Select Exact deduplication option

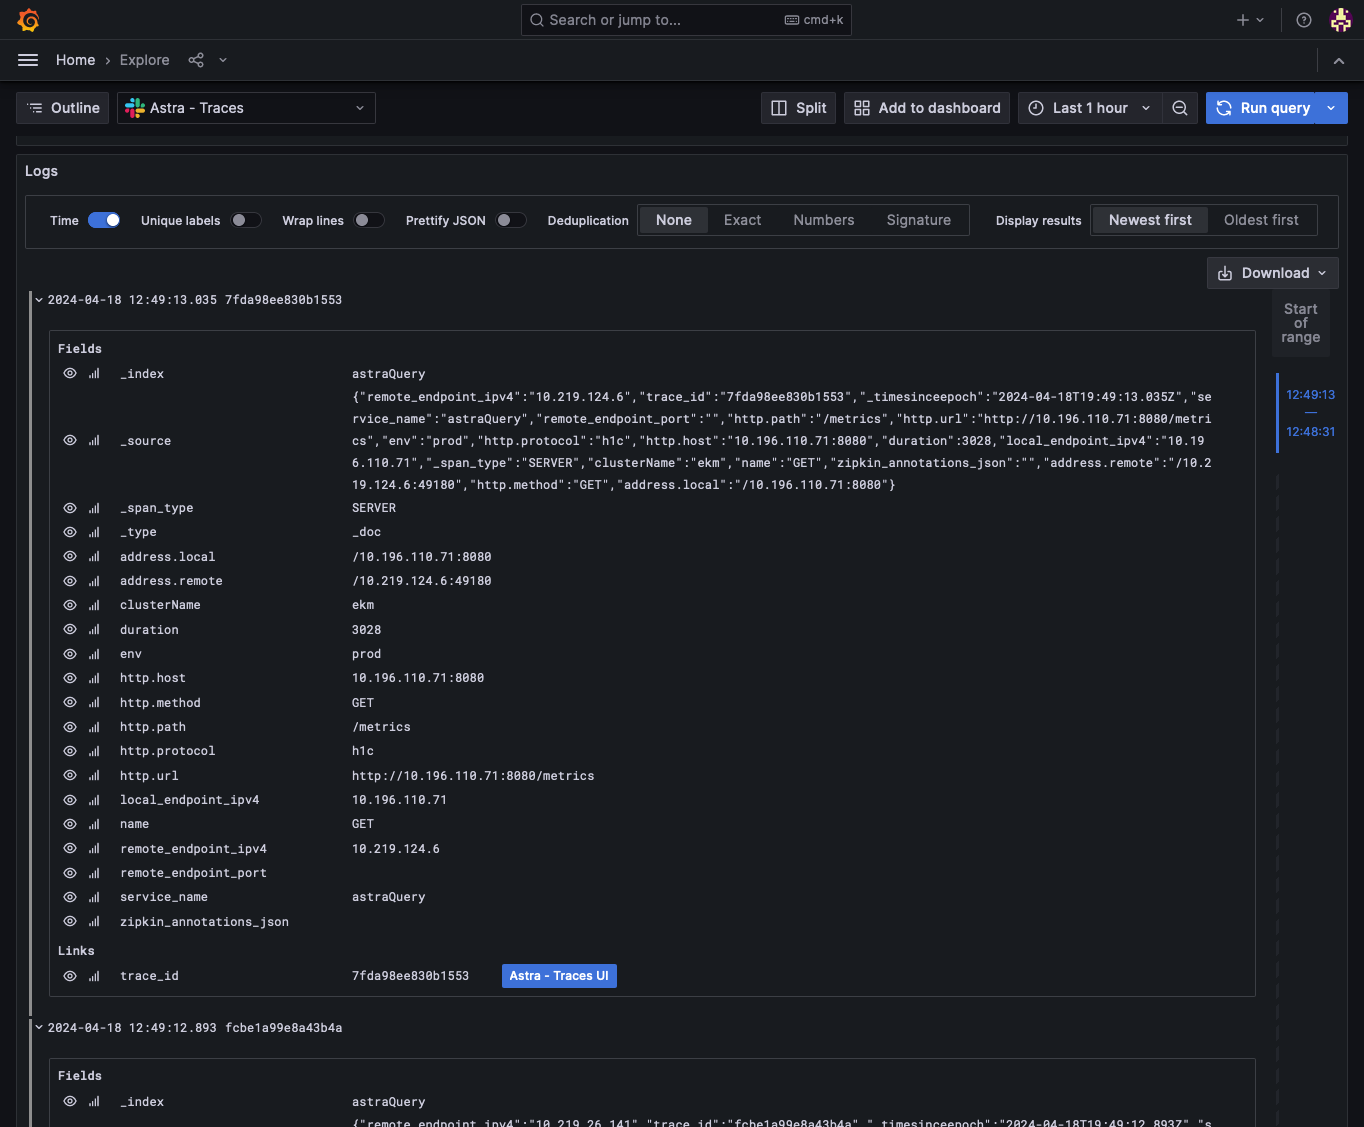(x=742, y=220)
